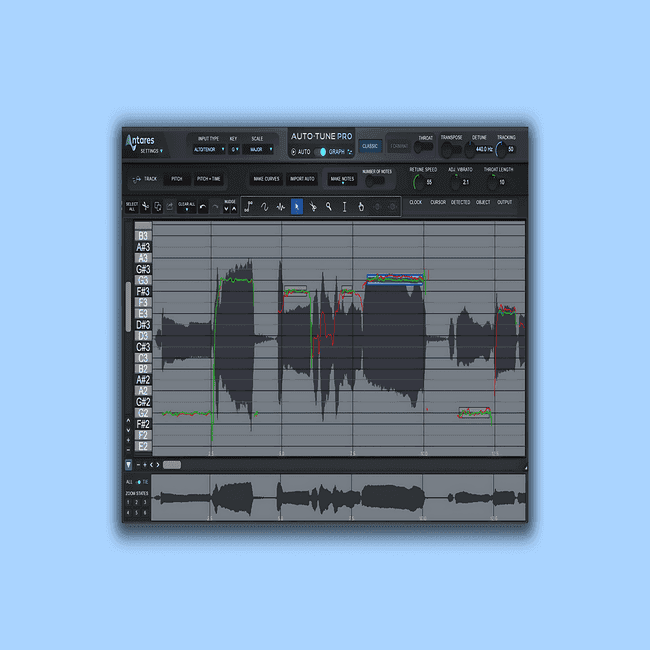
Task: Click the graph mode icon right of GRAPH
Action: [350, 152]
